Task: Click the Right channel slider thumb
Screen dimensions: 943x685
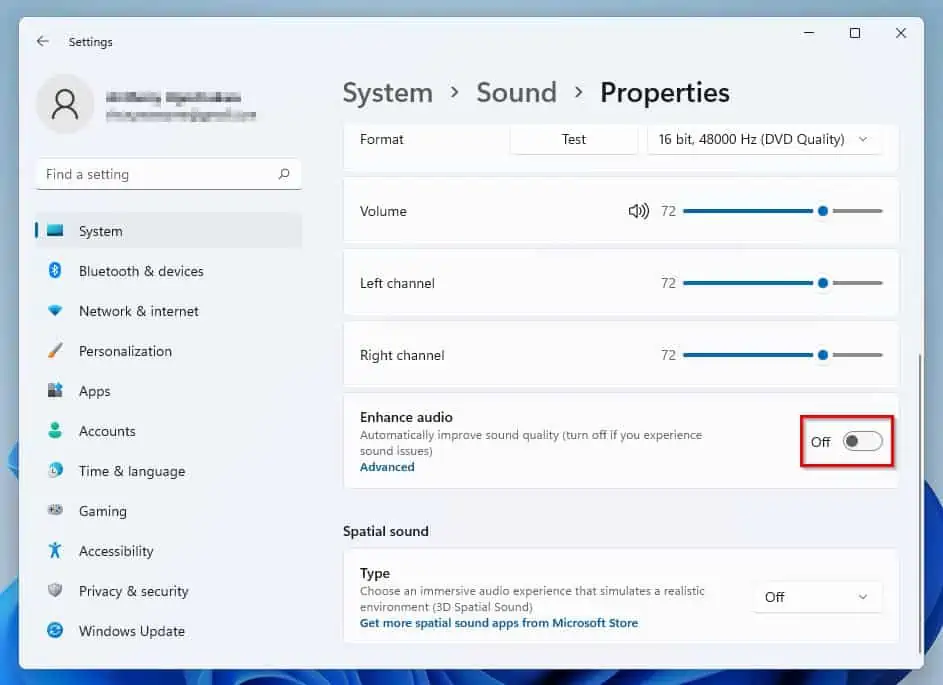Action: [823, 355]
